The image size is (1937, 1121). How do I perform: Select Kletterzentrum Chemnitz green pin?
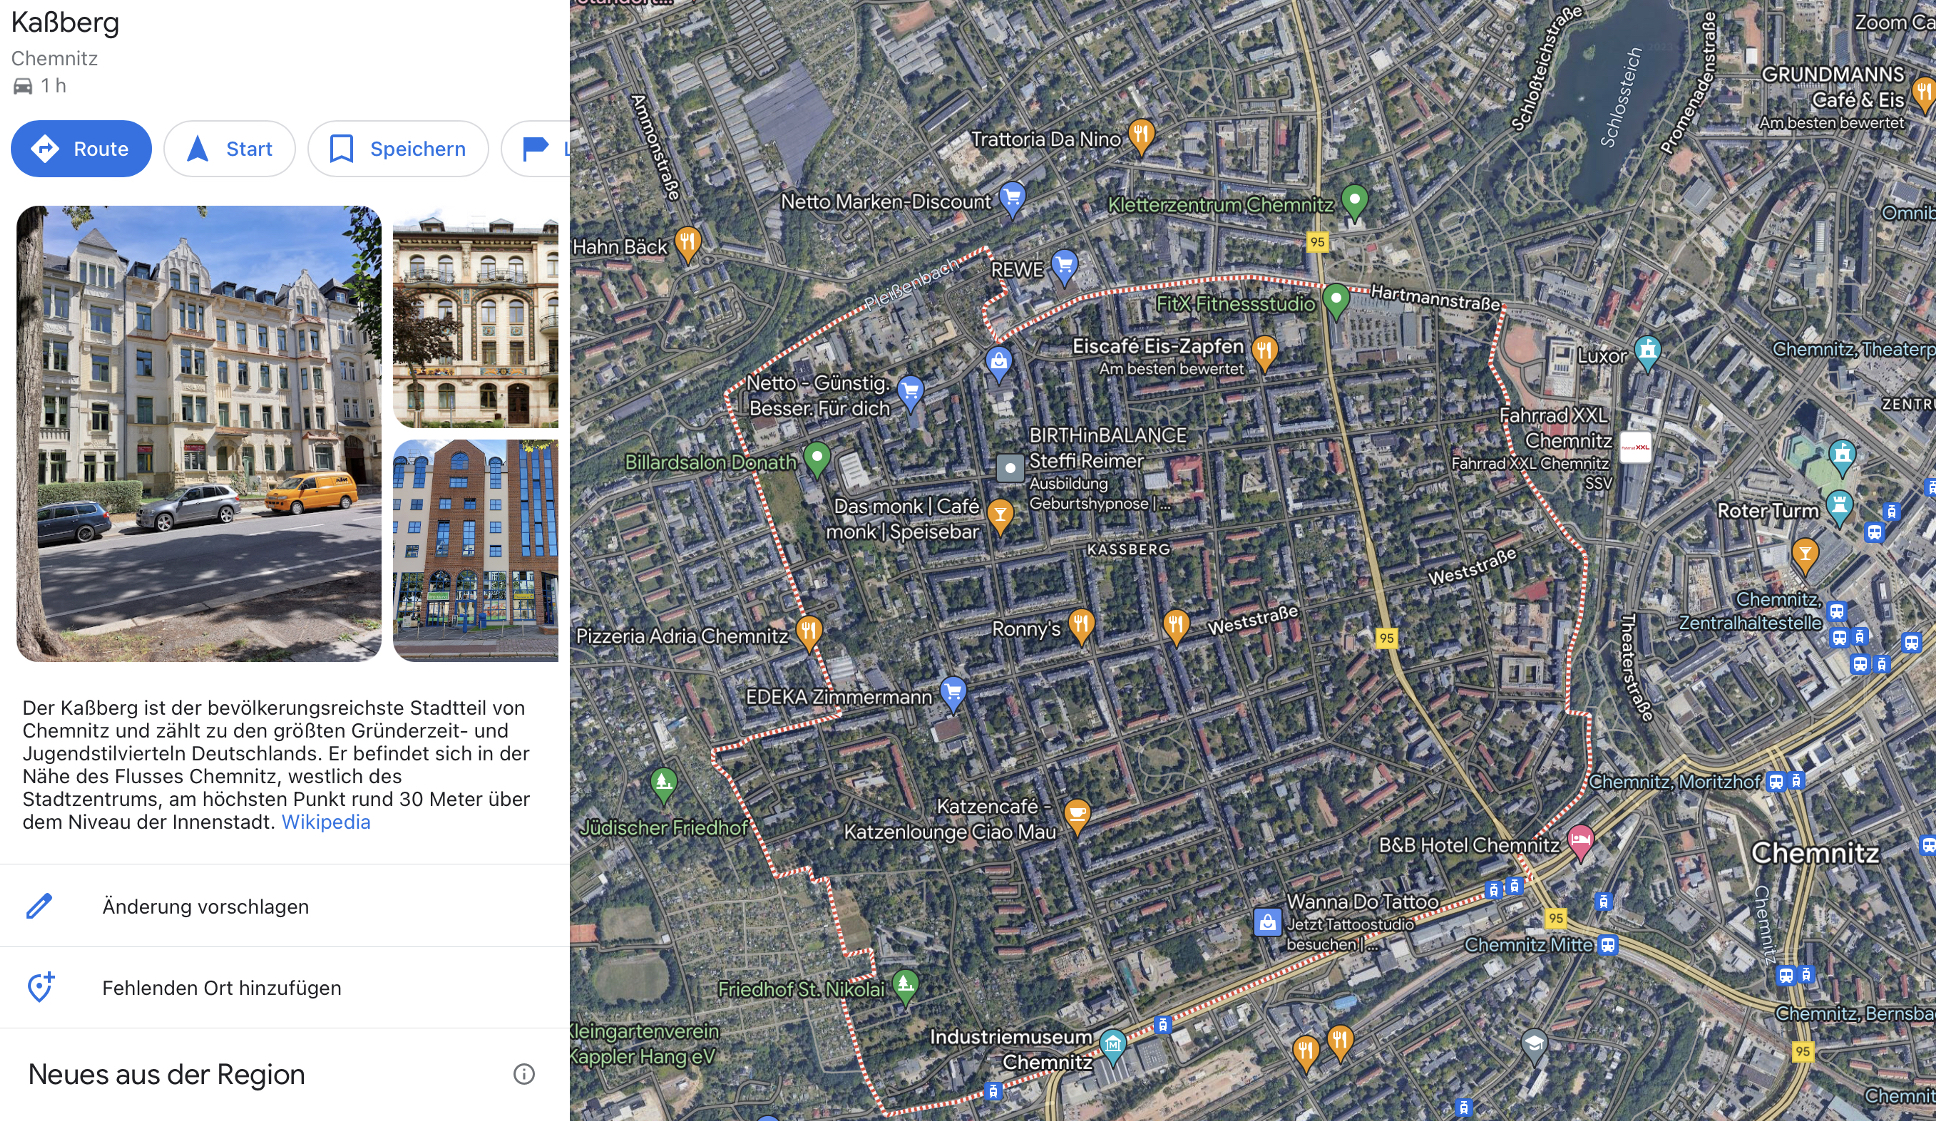tap(1354, 200)
